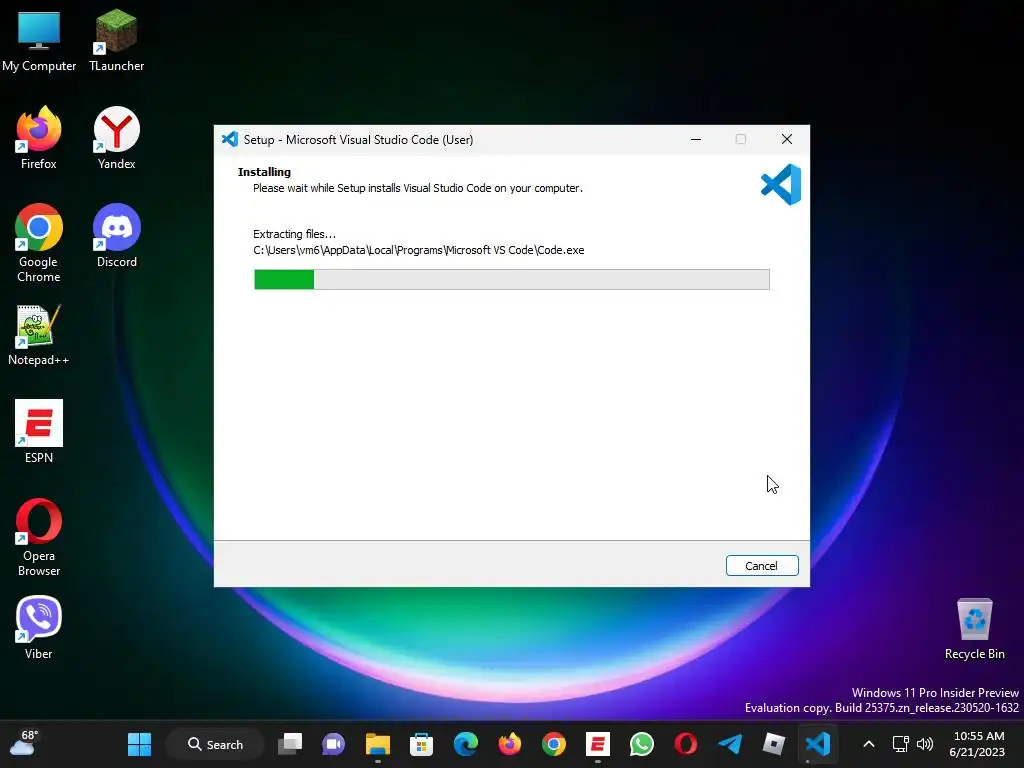Launch Microsoft Edge from the taskbar

[x=466, y=744]
